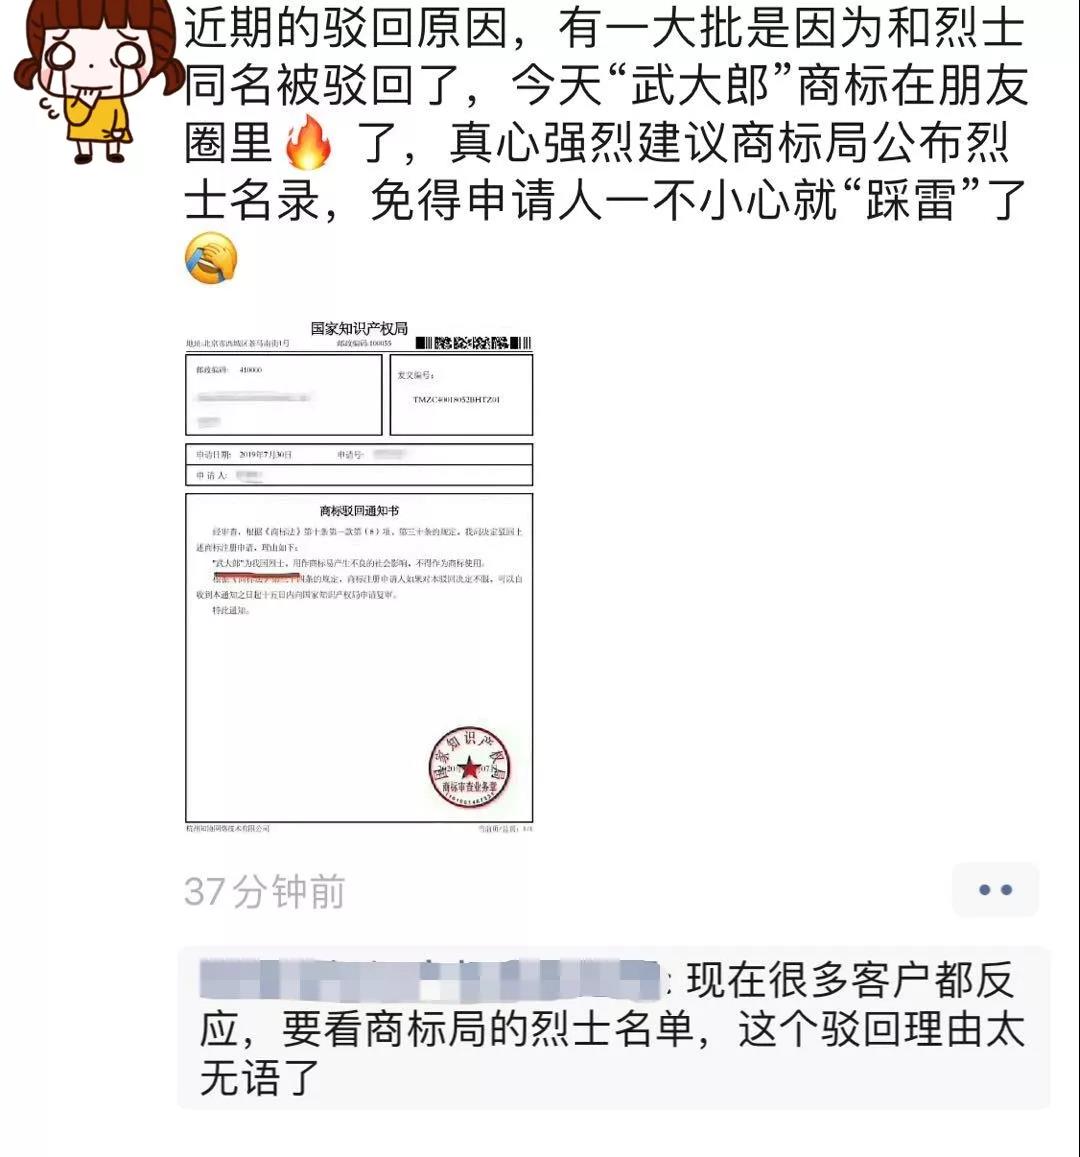This screenshot has height=1157, width=1080.
Task: Open the trademark rejection notice image
Action: (359, 576)
